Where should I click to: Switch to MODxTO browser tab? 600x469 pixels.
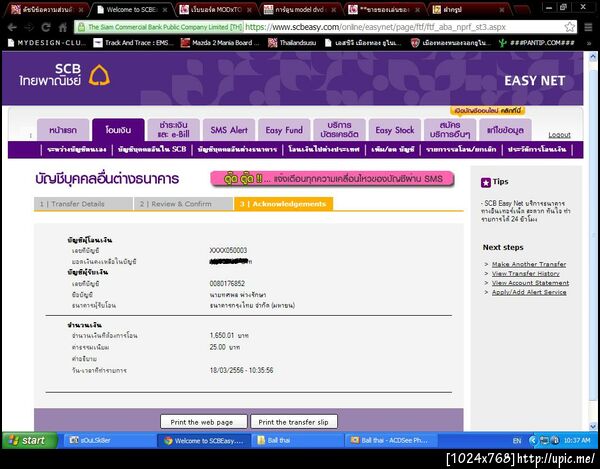[x=213, y=10]
